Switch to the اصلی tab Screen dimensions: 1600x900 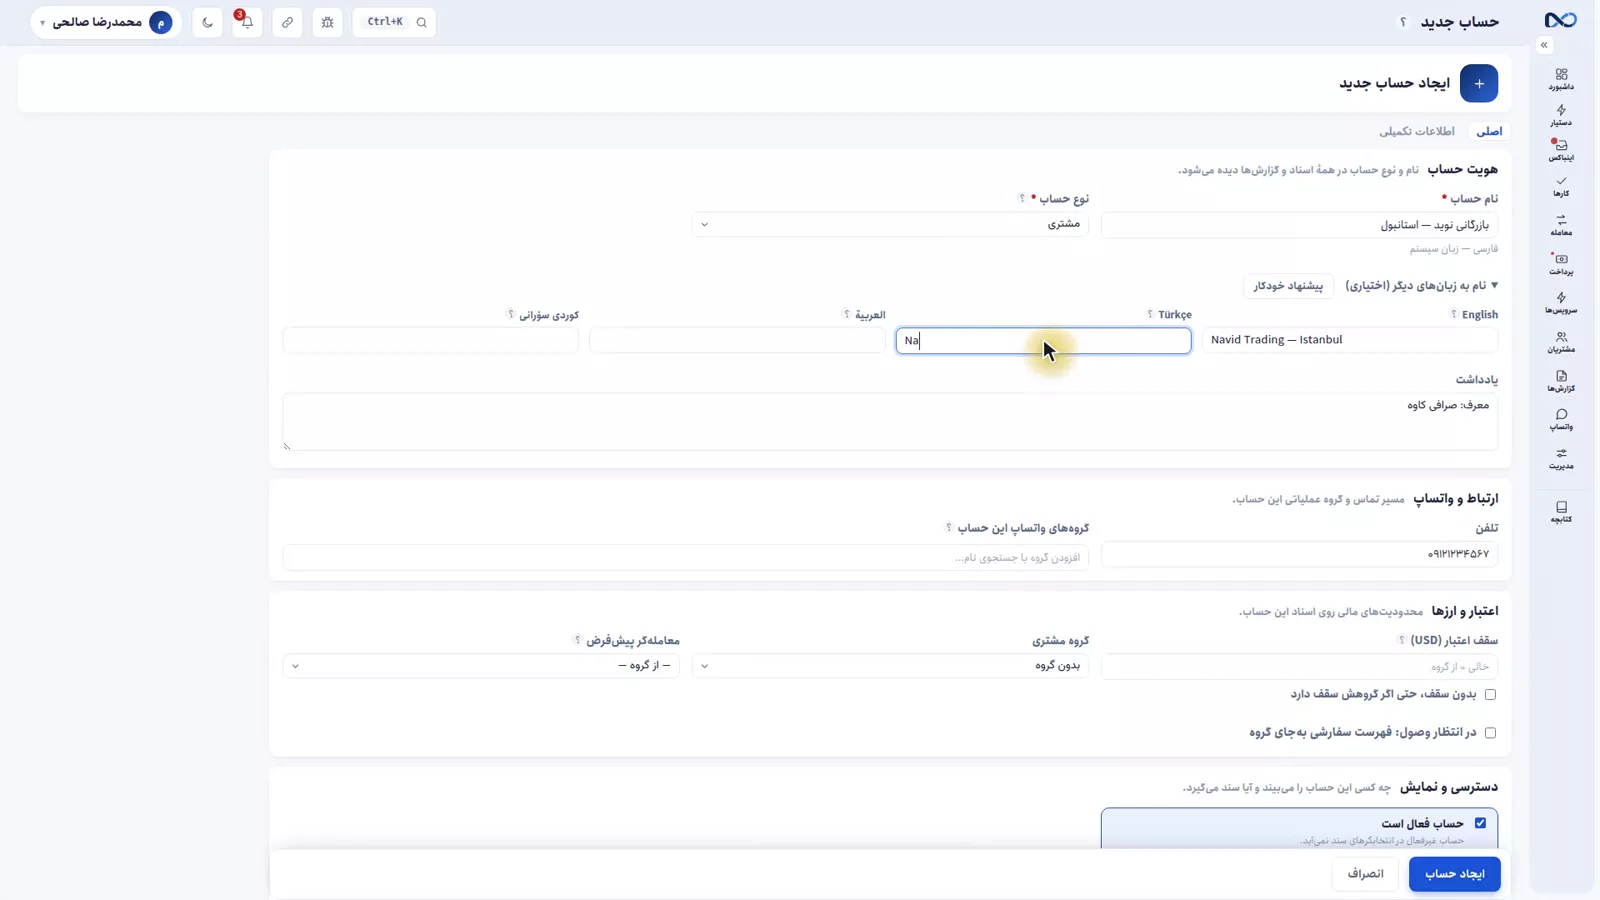coord(1489,131)
